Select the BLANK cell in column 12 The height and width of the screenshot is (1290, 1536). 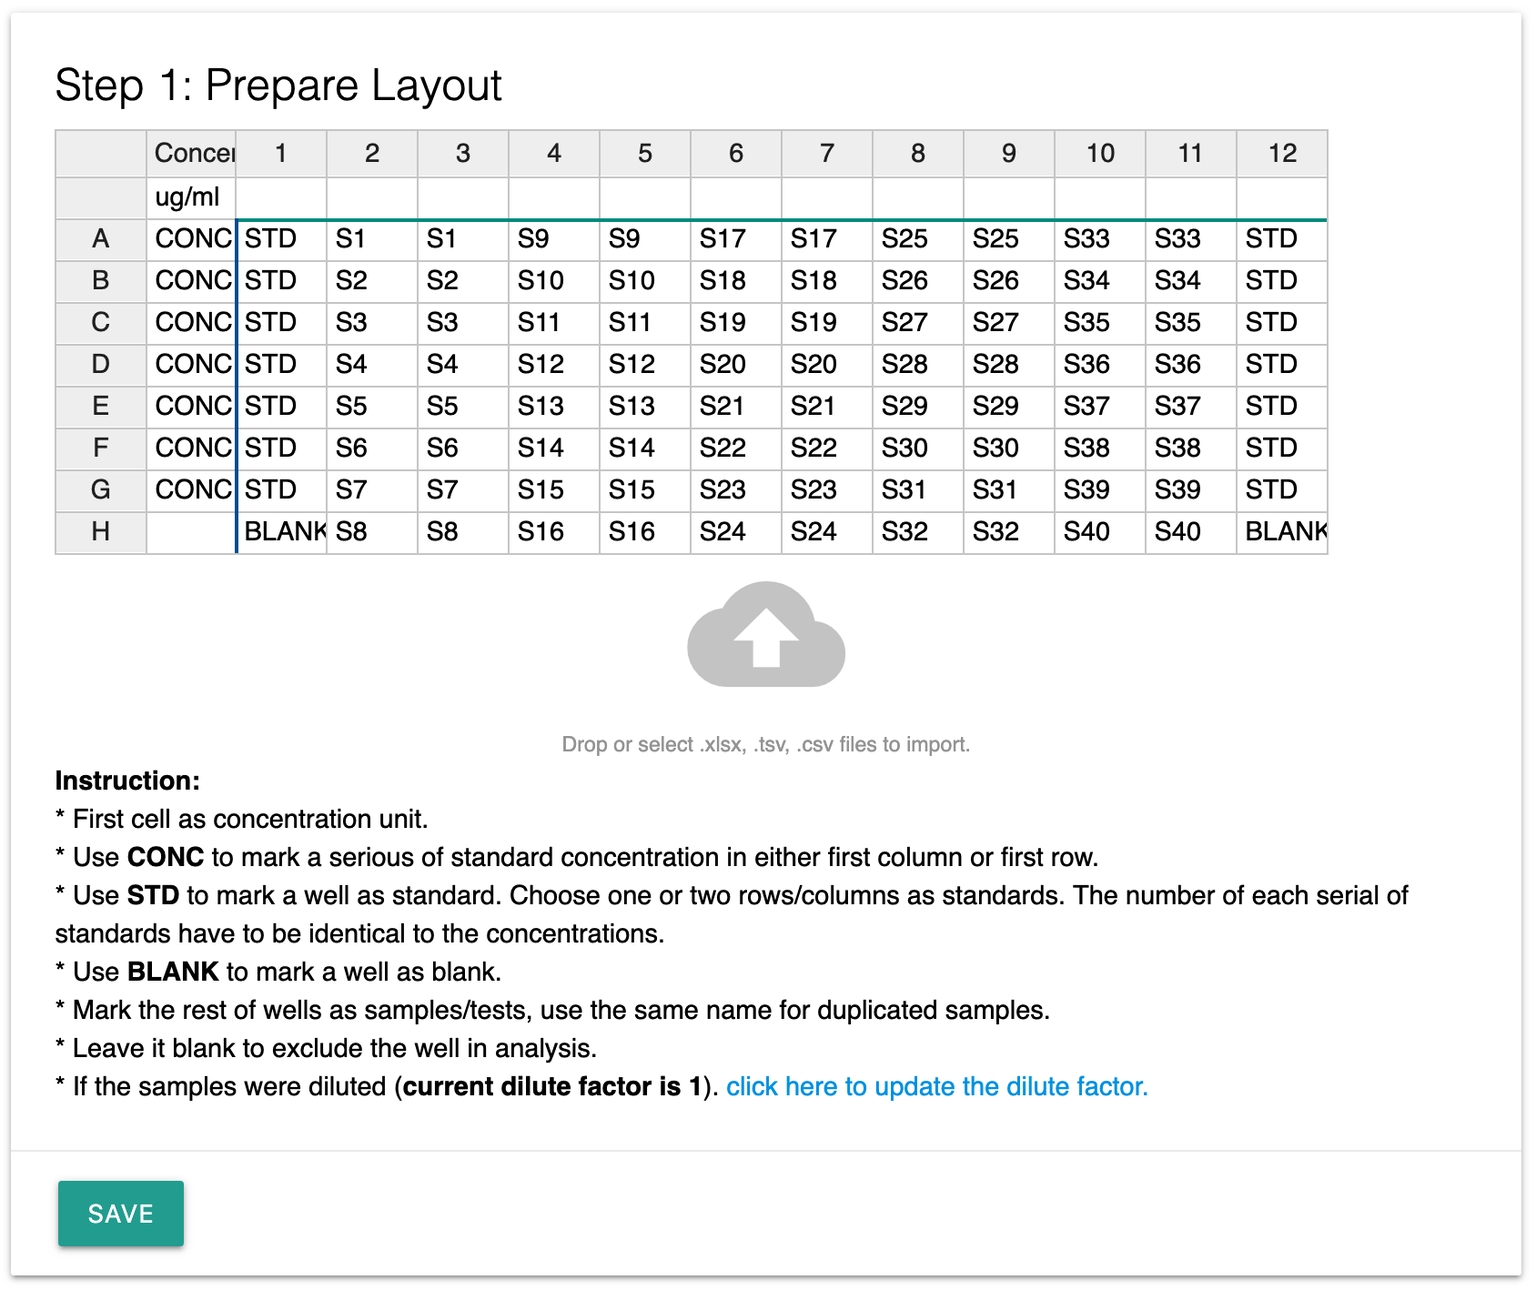(x=1281, y=532)
